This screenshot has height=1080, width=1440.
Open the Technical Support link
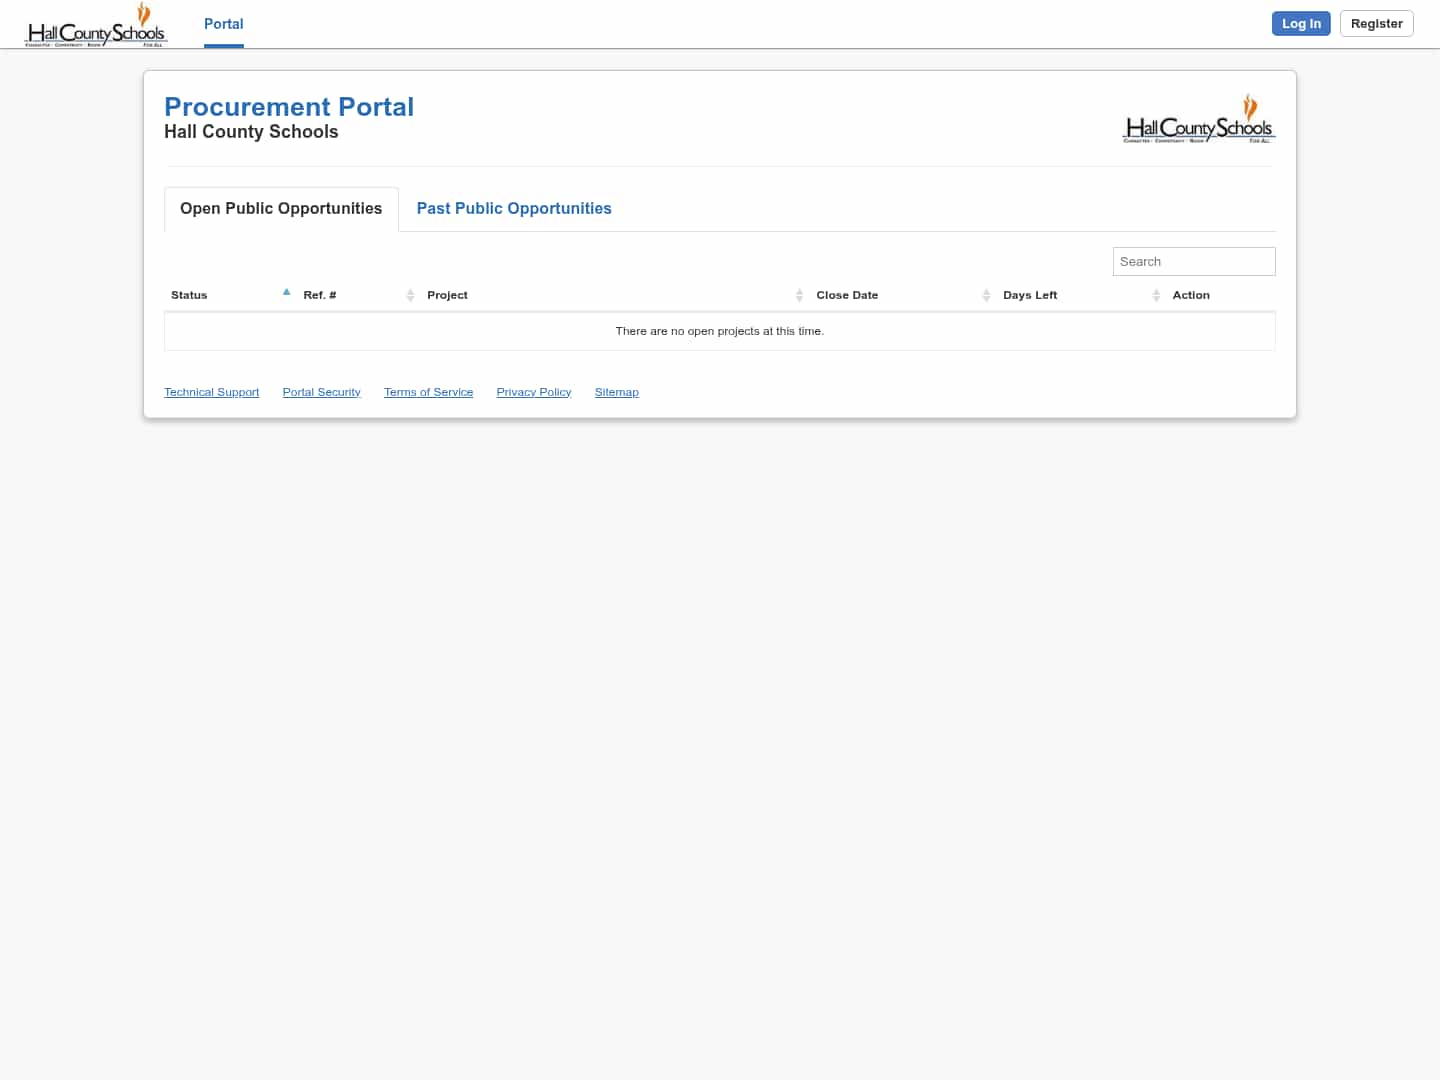(211, 392)
